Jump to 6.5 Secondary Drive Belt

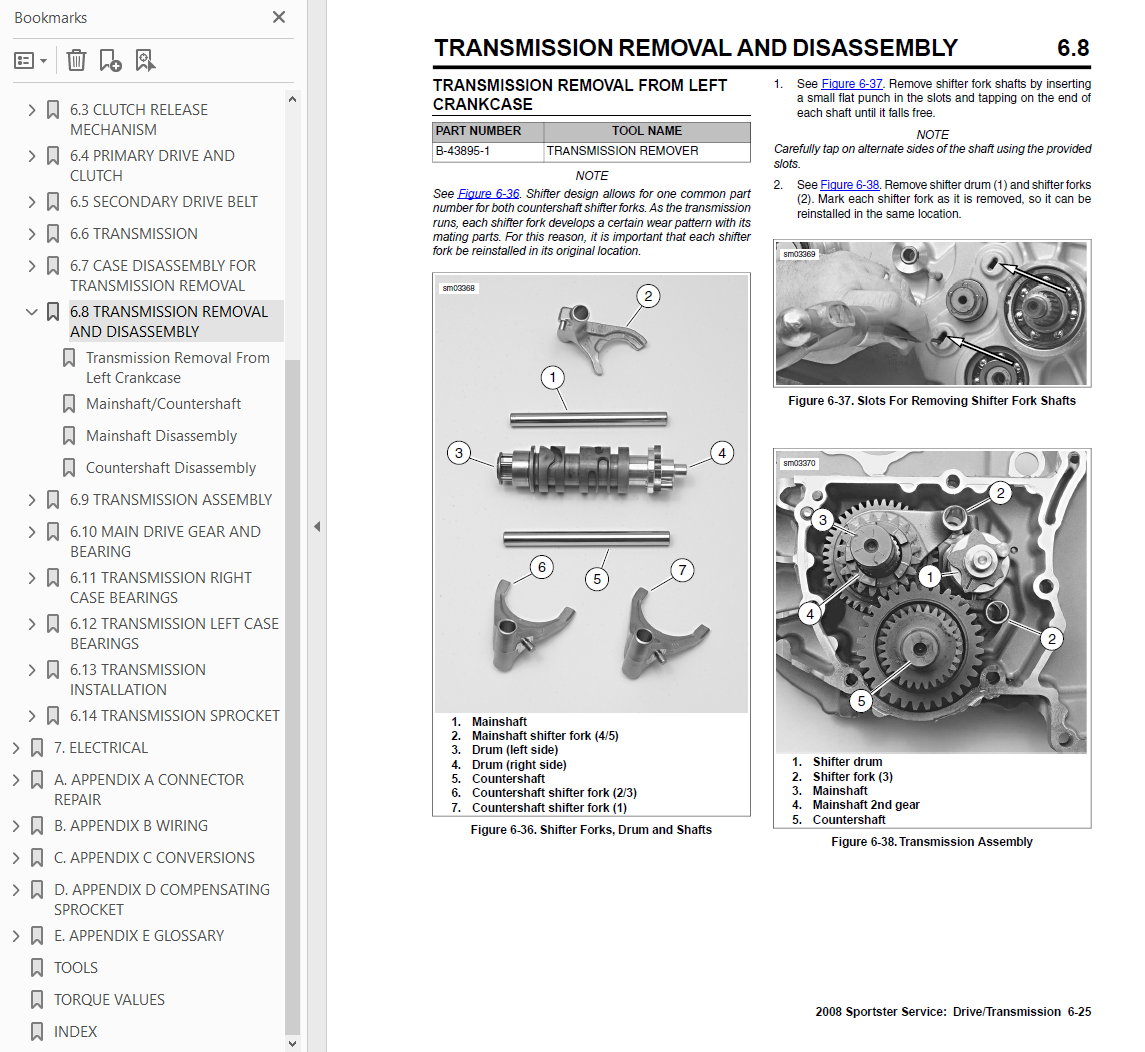point(164,202)
